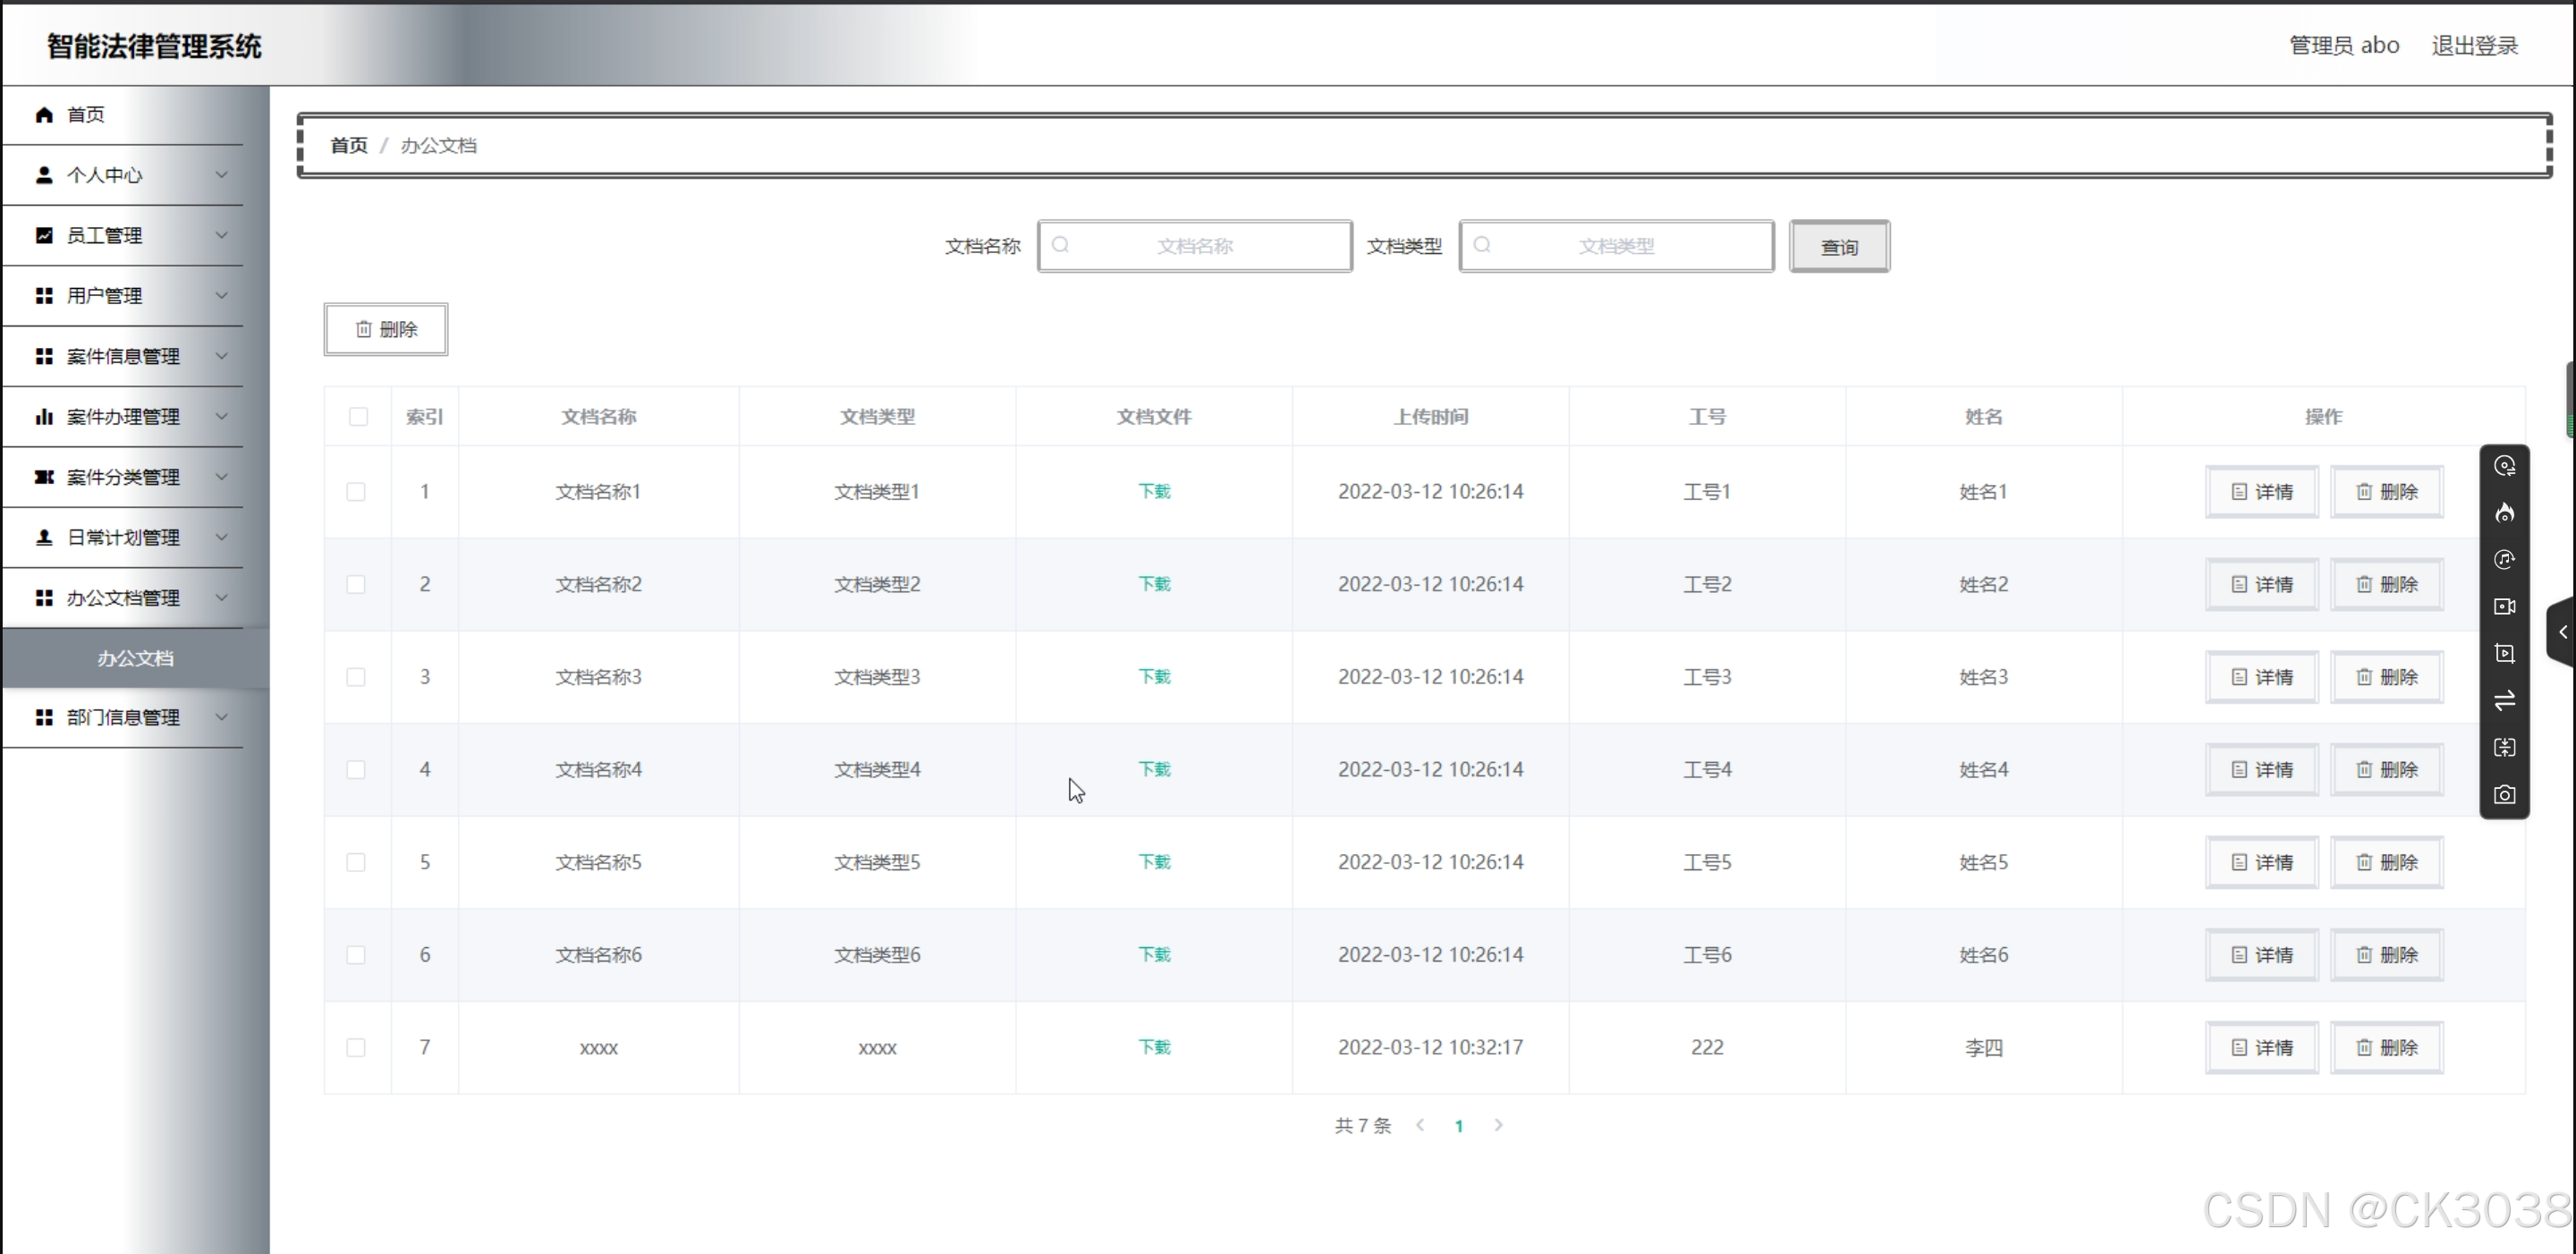2576x1254 pixels.
Task: Select the 办公文档 submenu item
Action: [135, 658]
